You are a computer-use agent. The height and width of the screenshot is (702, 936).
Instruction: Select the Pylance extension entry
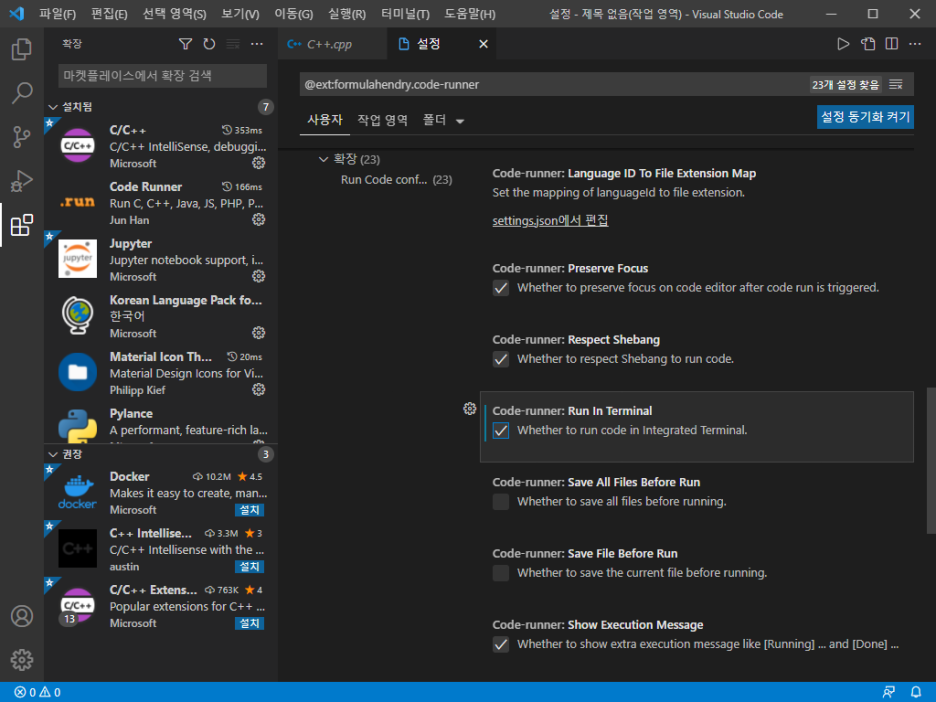pos(160,424)
